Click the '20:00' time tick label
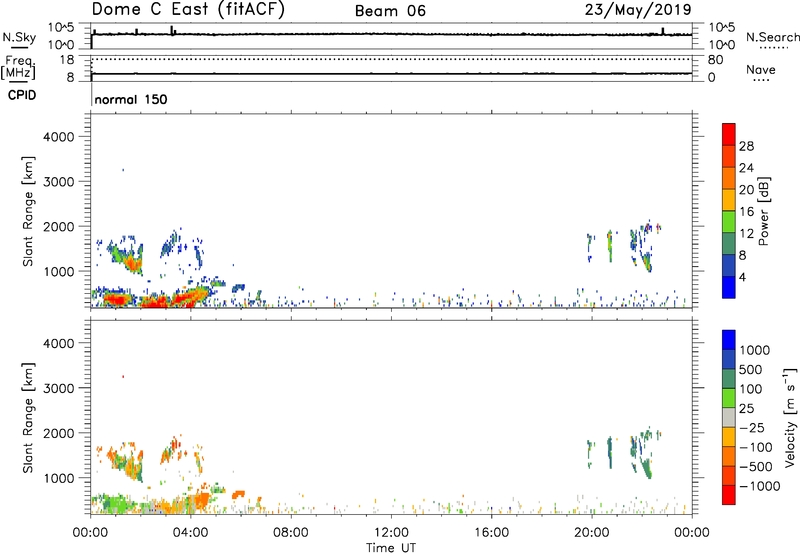Screen dimensions: 800x554 point(592,533)
